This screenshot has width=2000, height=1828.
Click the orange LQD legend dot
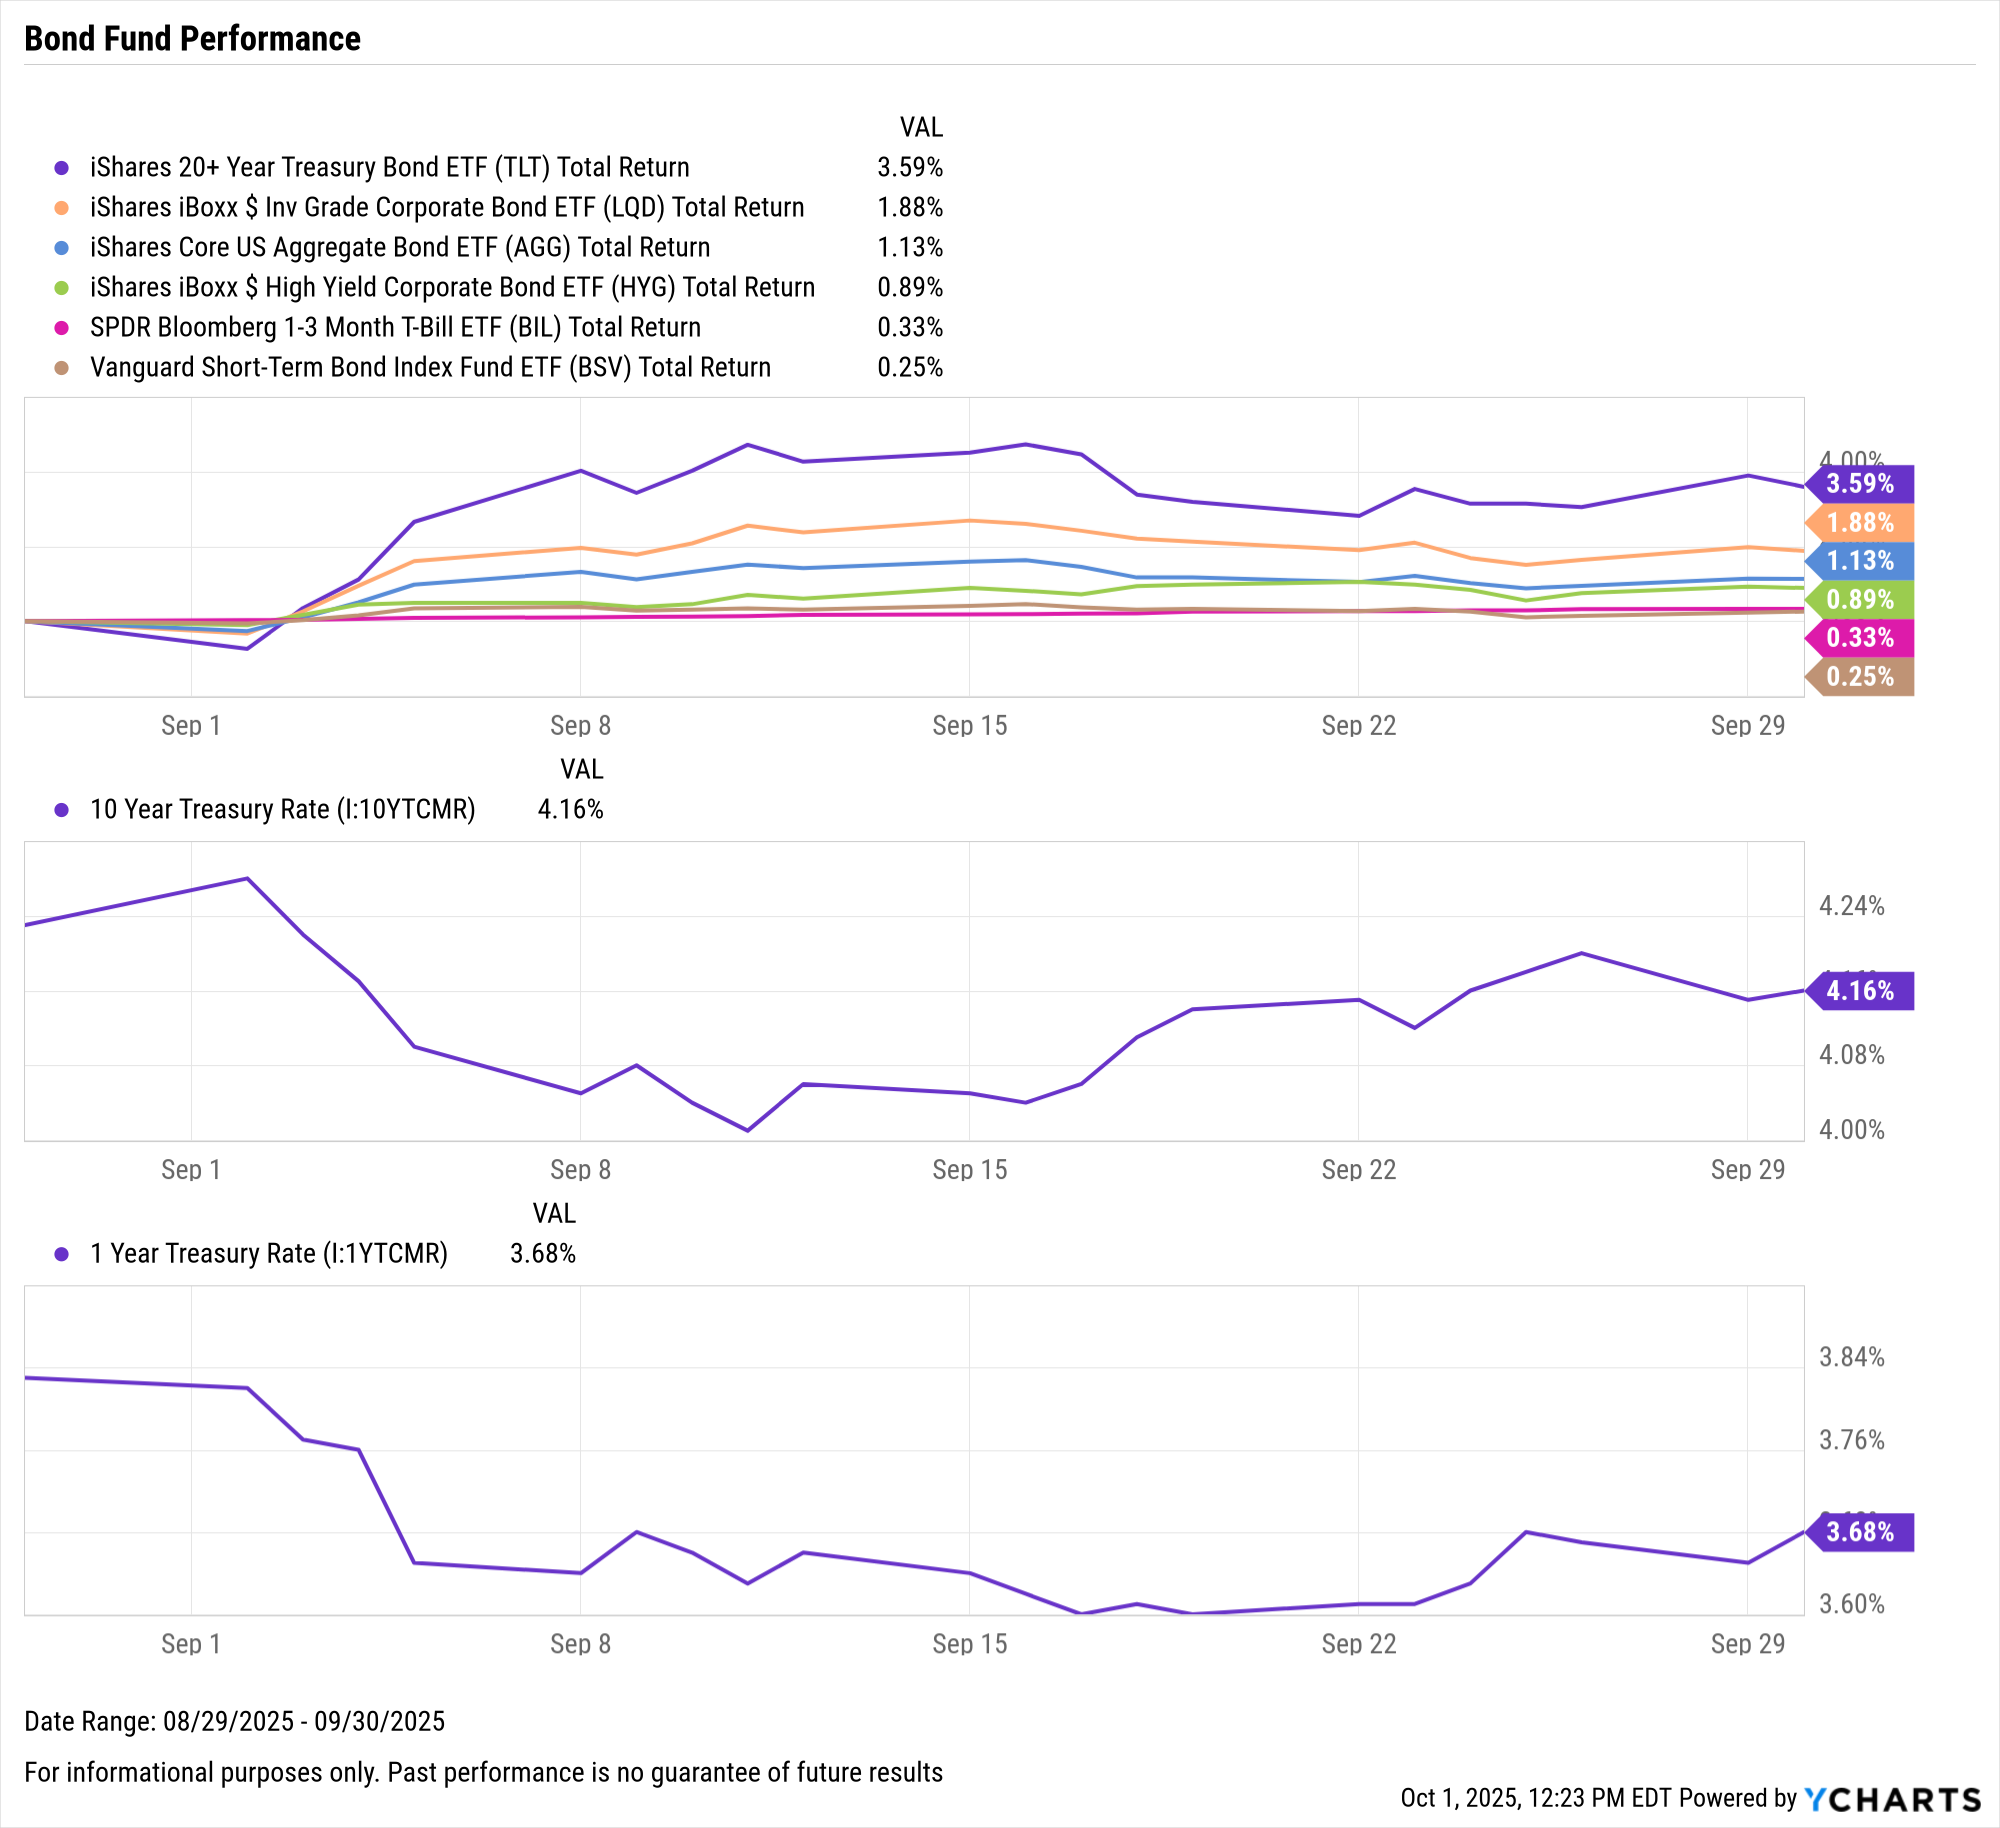pos(62,208)
